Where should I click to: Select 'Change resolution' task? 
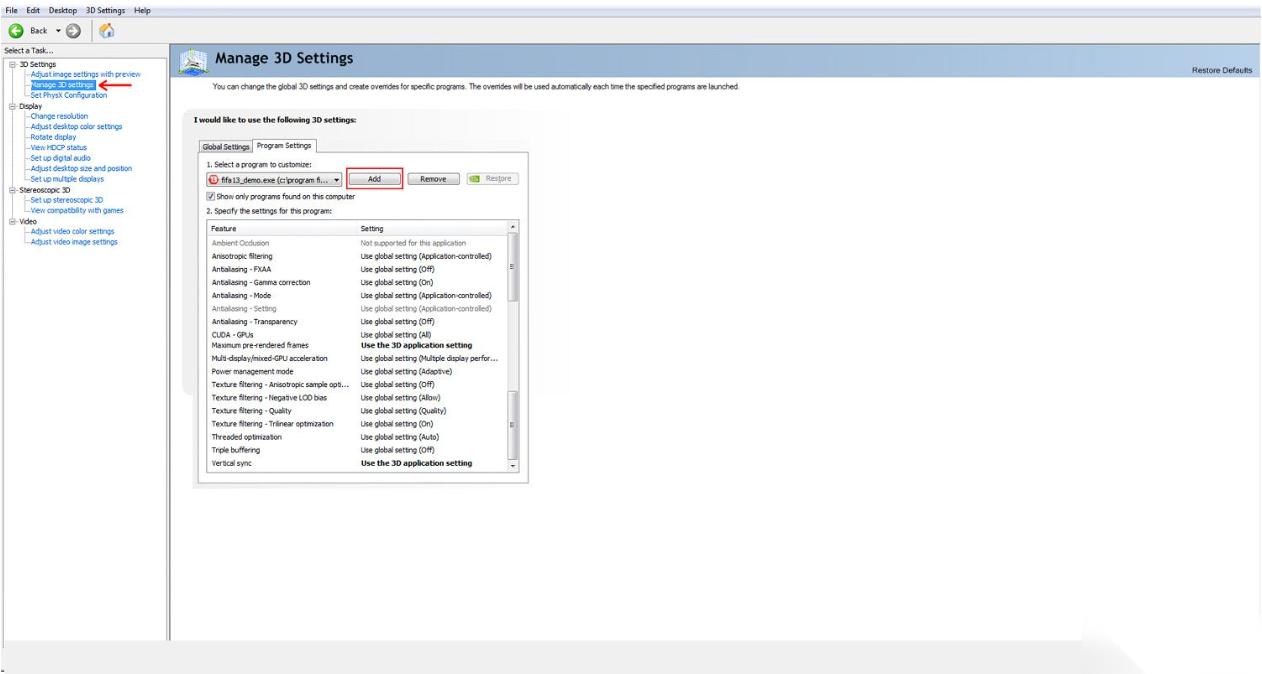(59, 116)
